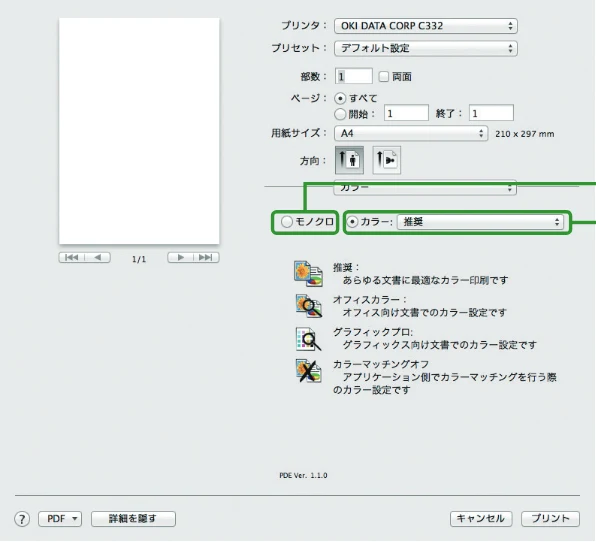Viewport: 596px width, 542px height.
Task: Click text グラフィックス向け文書でのカラー設定です
Action: tap(440, 345)
